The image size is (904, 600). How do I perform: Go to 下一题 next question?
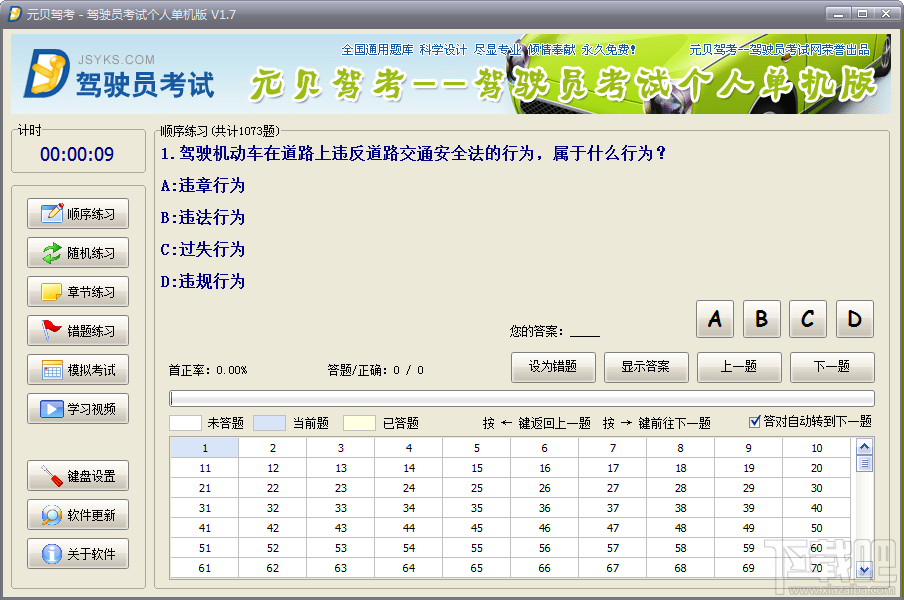point(832,367)
